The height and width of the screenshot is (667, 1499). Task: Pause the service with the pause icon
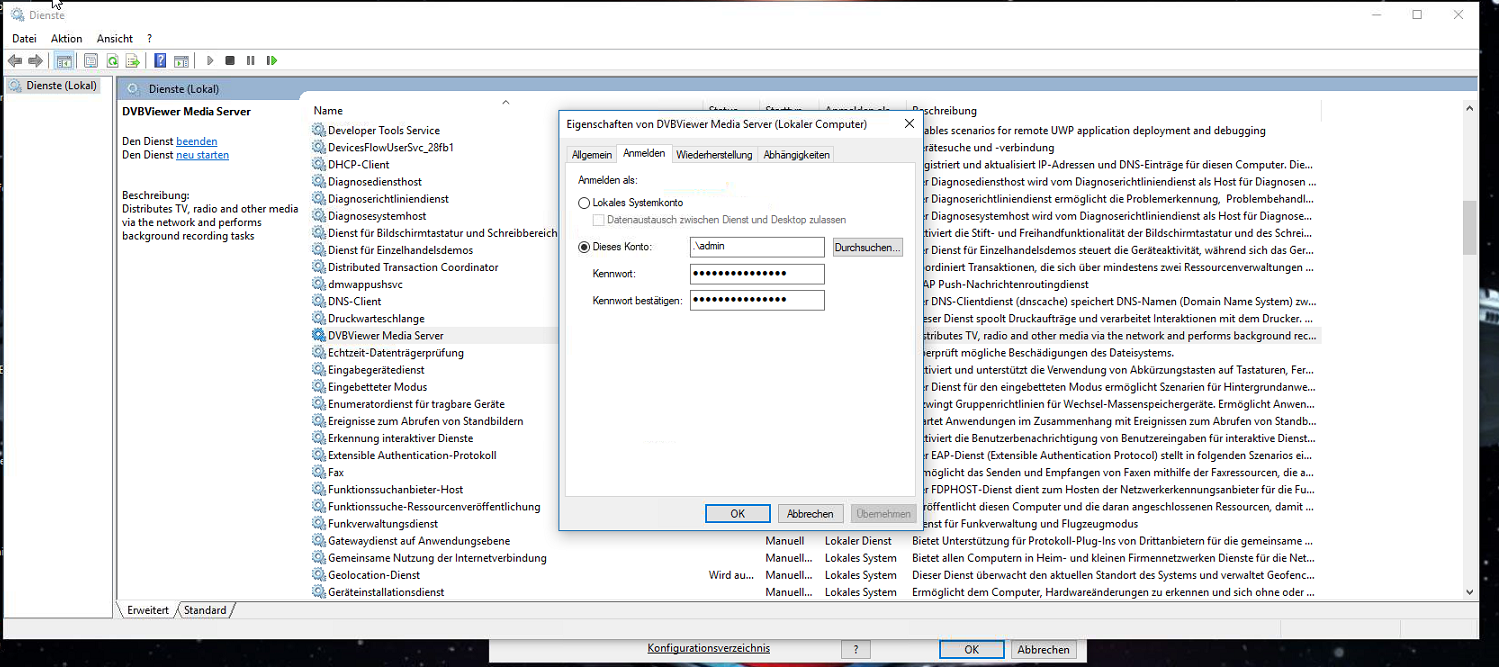(x=251, y=61)
